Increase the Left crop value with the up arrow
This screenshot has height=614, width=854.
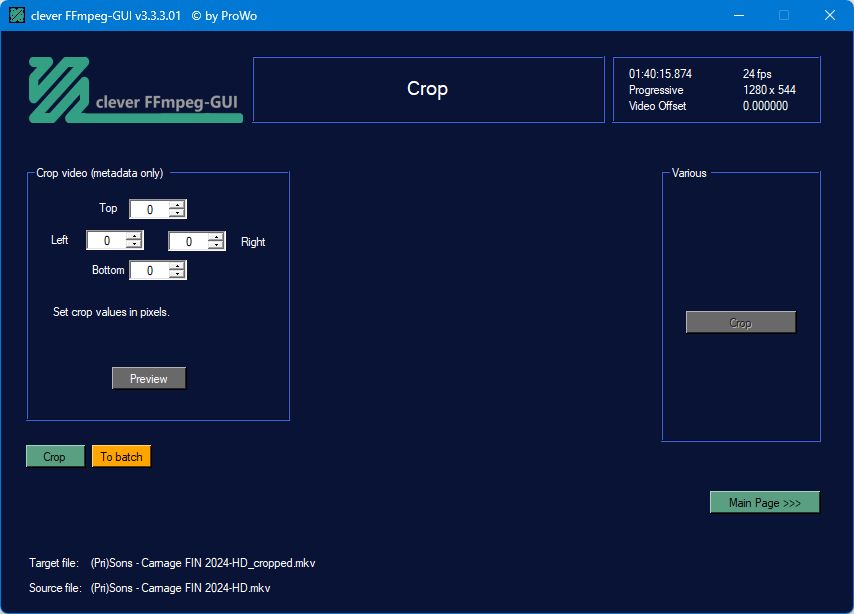134,236
